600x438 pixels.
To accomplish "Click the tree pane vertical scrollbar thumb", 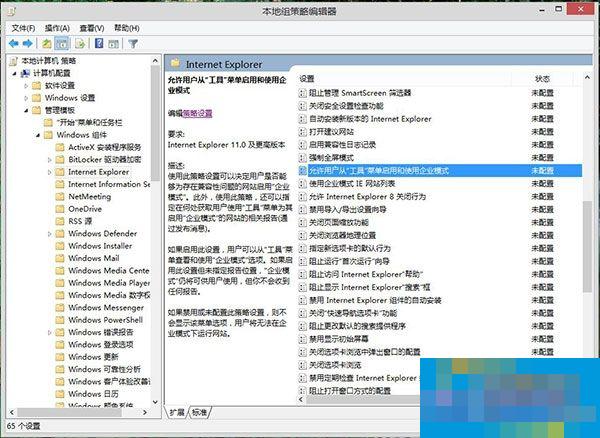I will [155, 123].
